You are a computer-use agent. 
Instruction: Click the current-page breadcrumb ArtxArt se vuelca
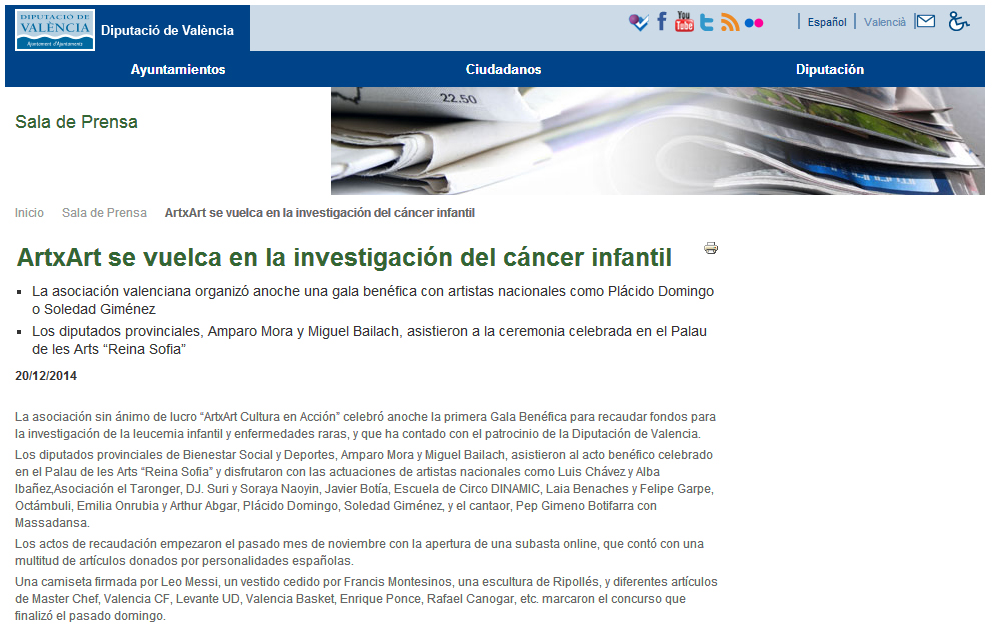click(319, 213)
